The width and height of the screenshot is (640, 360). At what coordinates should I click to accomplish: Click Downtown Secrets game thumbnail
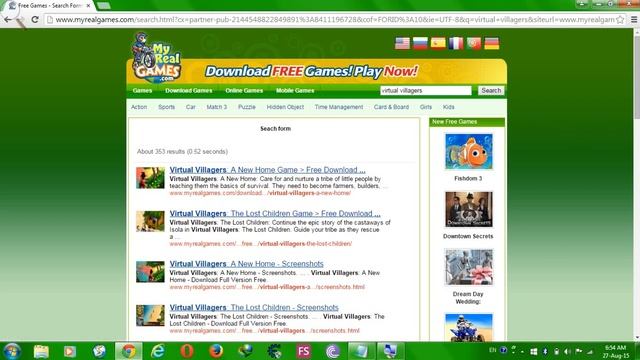coord(469,209)
